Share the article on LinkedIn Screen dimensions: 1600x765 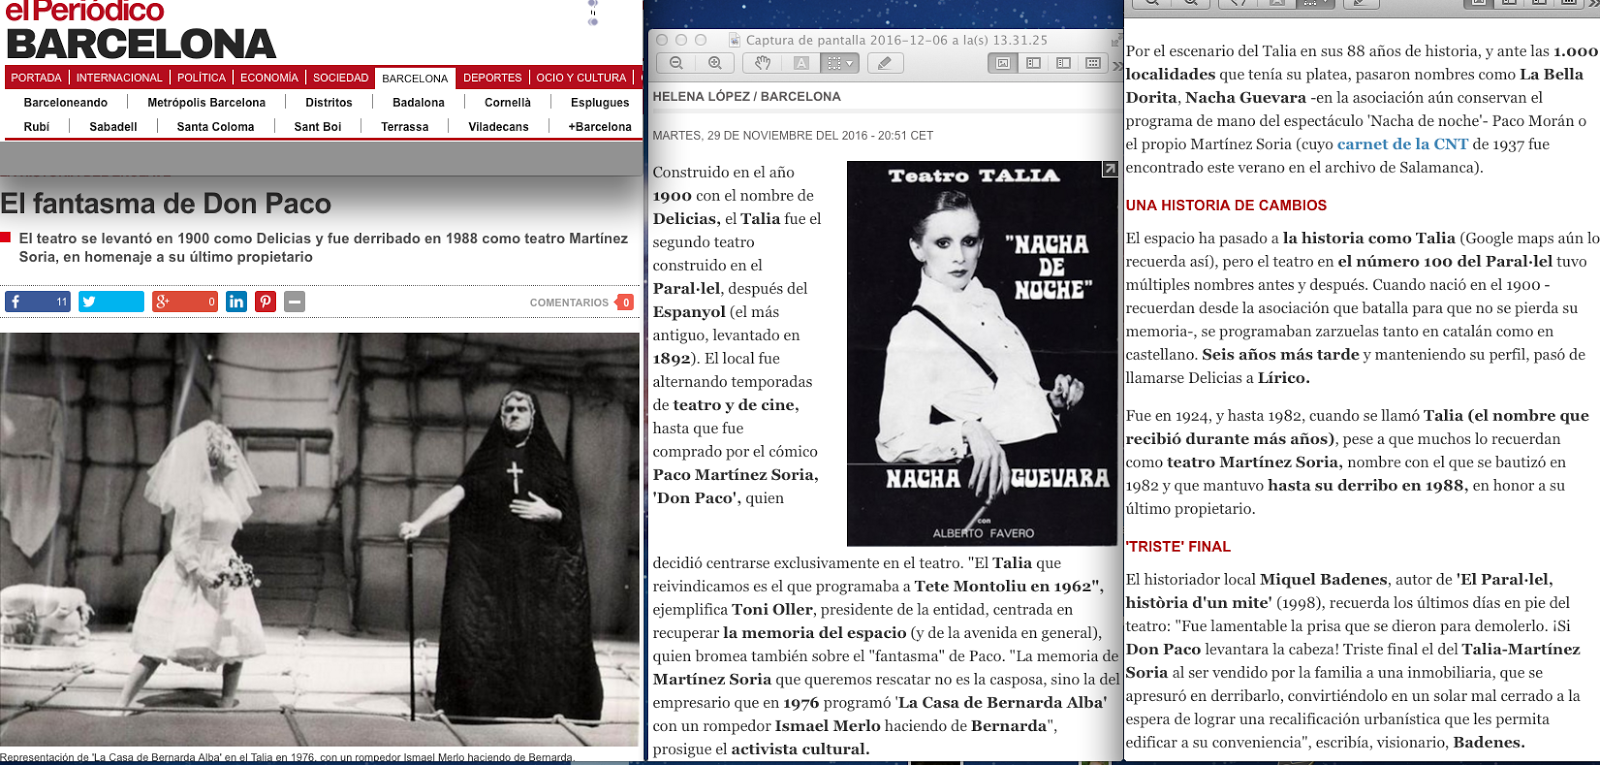click(236, 301)
